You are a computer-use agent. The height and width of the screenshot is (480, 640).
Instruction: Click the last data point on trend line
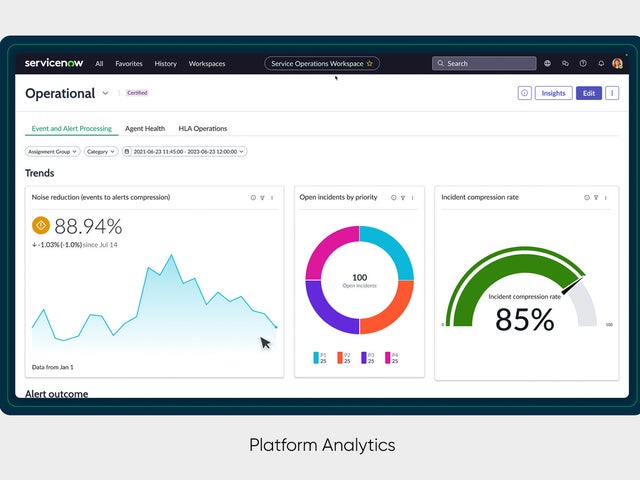click(276, 327)
